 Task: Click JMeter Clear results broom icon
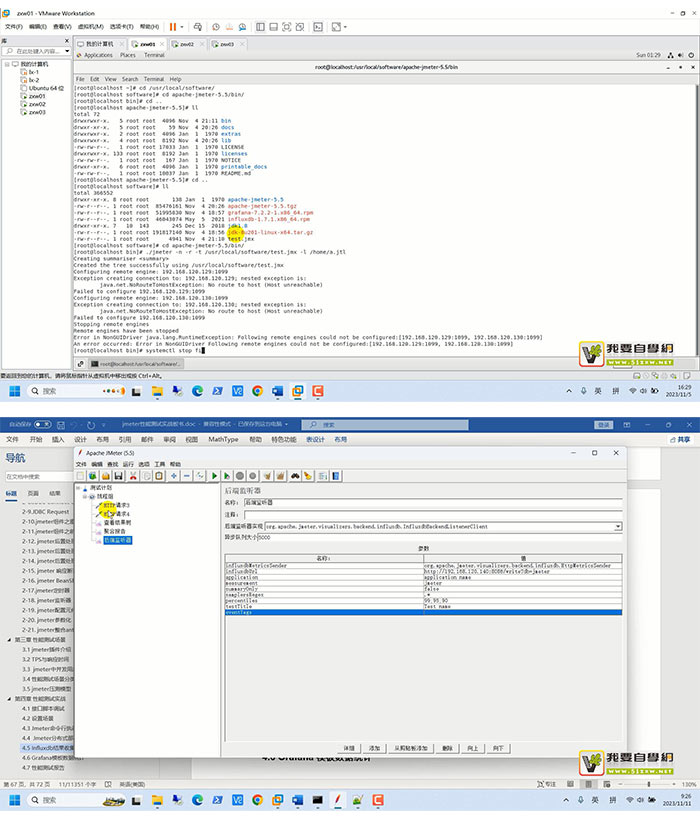pos(268,476)
